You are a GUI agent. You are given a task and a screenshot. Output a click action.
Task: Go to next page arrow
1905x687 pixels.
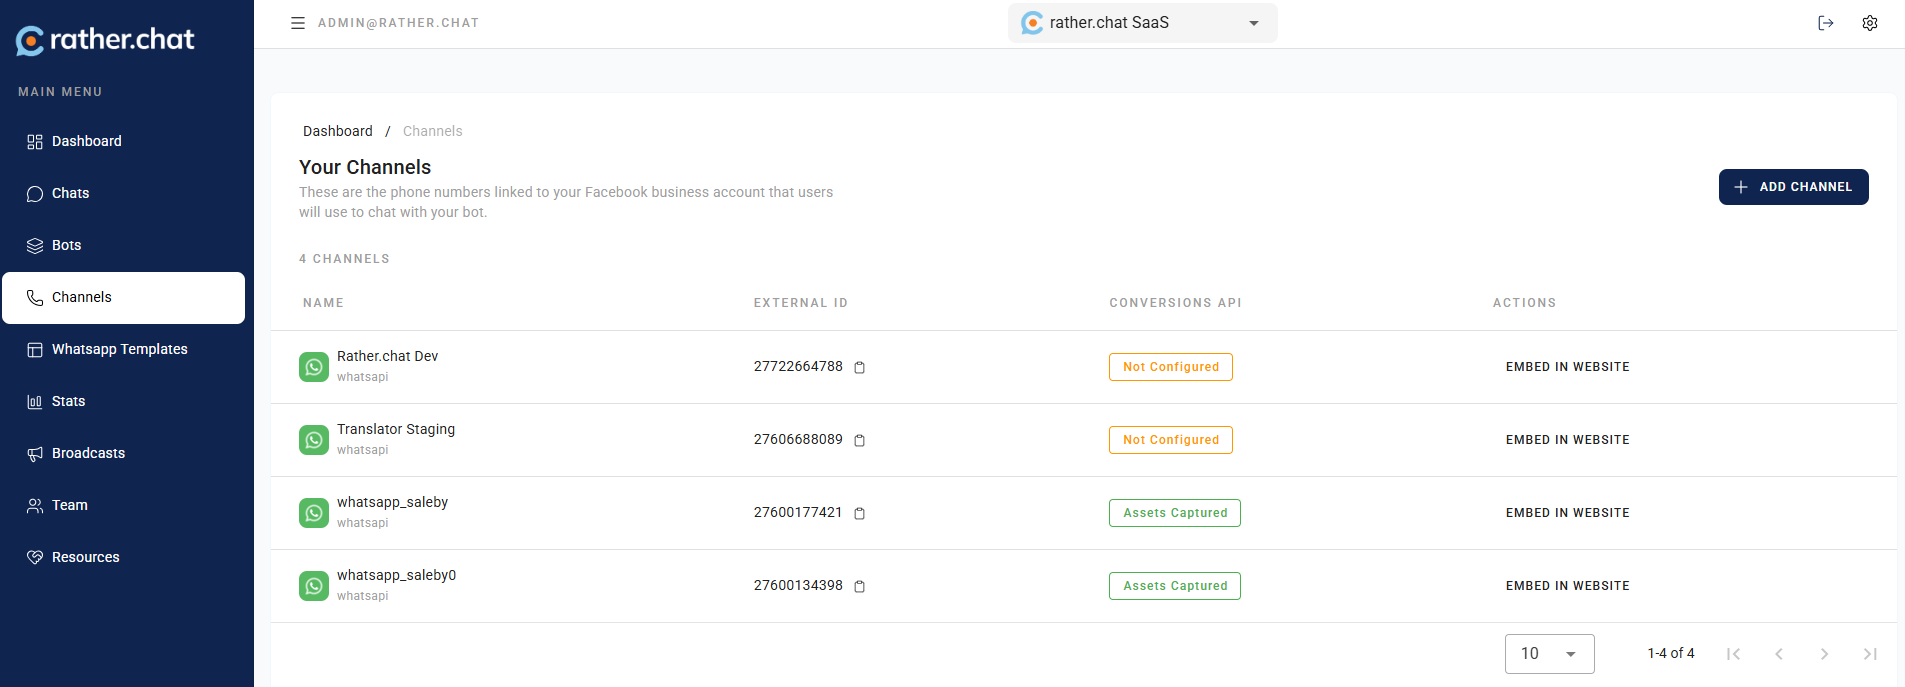pos(1824,654)
